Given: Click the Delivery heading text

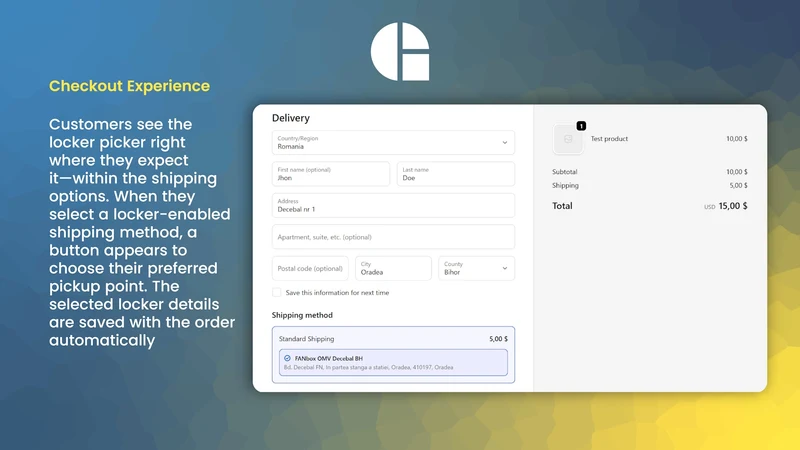Looking at the screenshot, I should (291, 118).
